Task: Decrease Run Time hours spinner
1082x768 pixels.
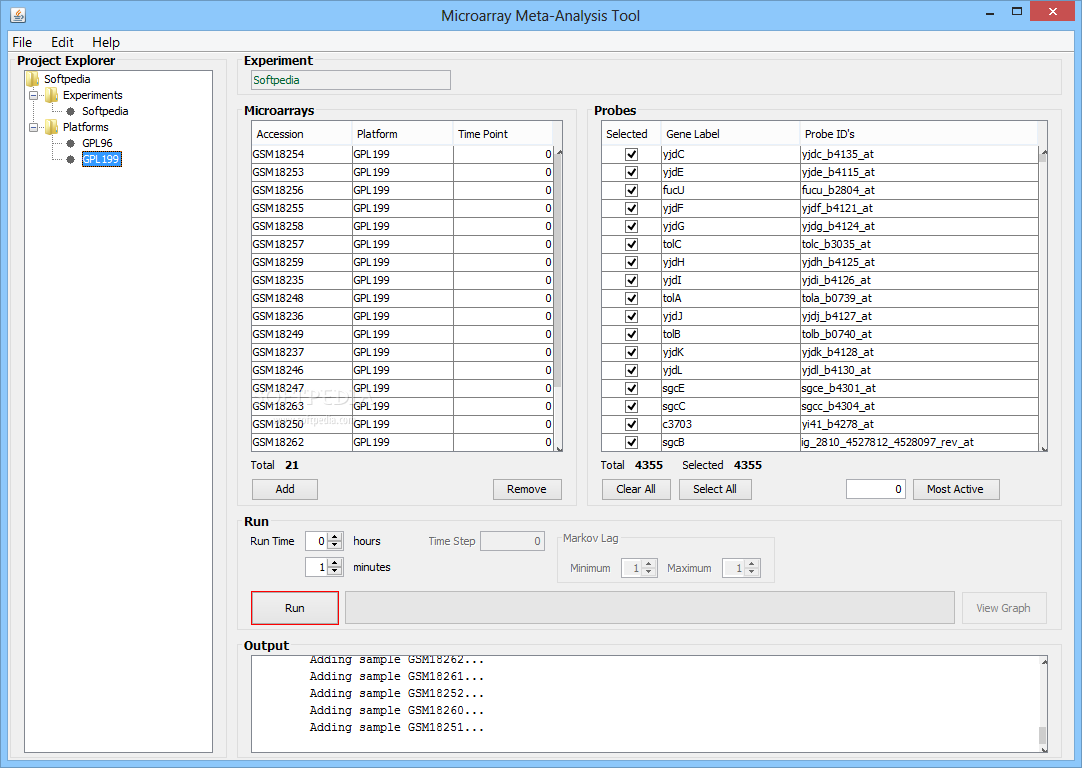Action: pos(335,546)
